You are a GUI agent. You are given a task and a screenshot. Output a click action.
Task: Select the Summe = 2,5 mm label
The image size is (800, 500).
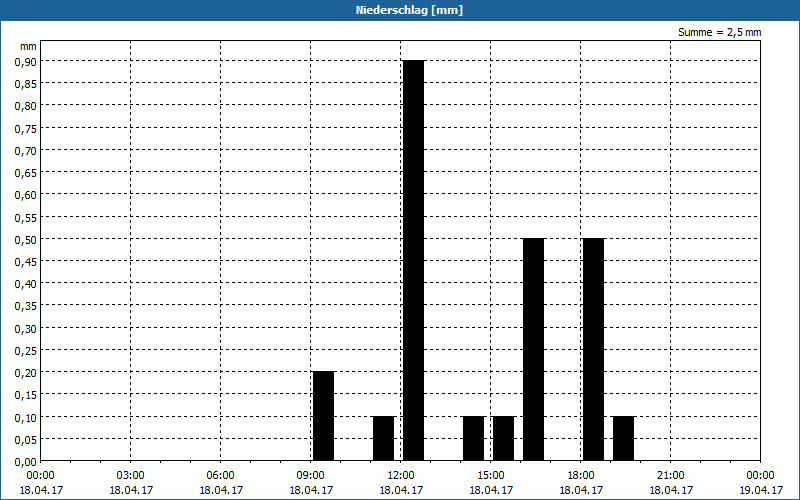tap(719, 32)
